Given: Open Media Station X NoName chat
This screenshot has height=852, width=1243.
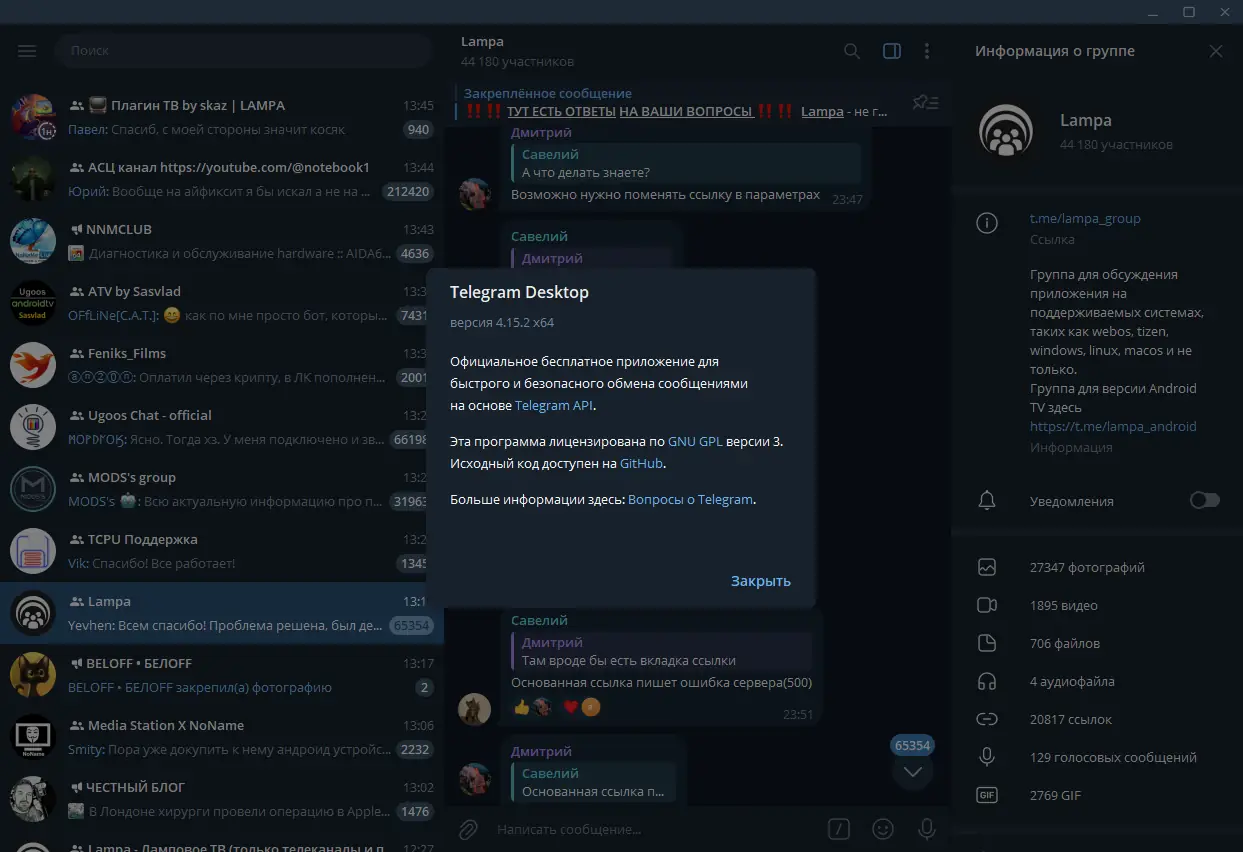Looking at the screenshot, I should pyautogui.click(x=221, y=737).
